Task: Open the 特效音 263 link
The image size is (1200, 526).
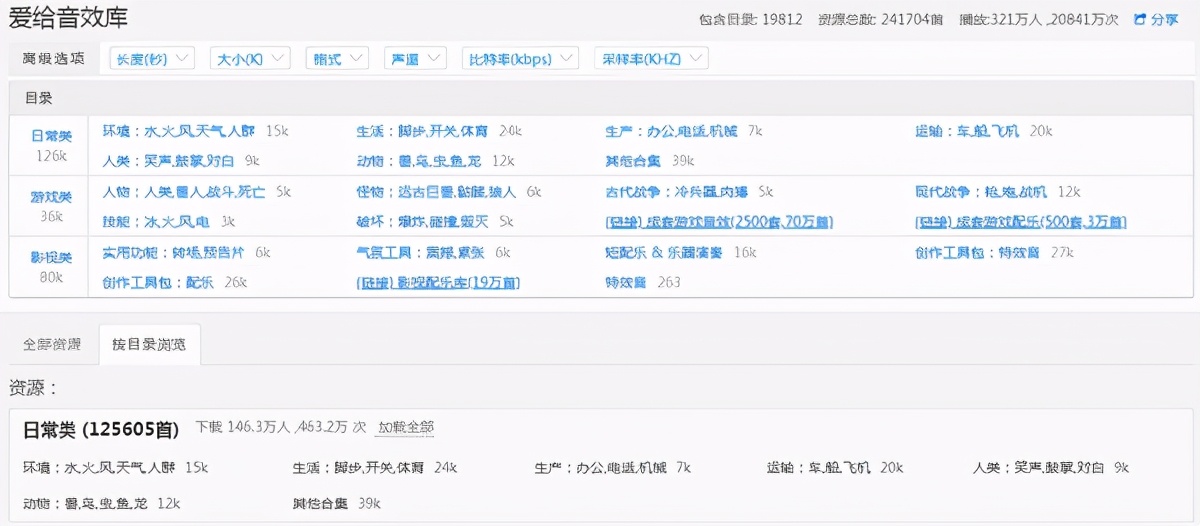Action: pyautogui.click(x=627, y=282)
